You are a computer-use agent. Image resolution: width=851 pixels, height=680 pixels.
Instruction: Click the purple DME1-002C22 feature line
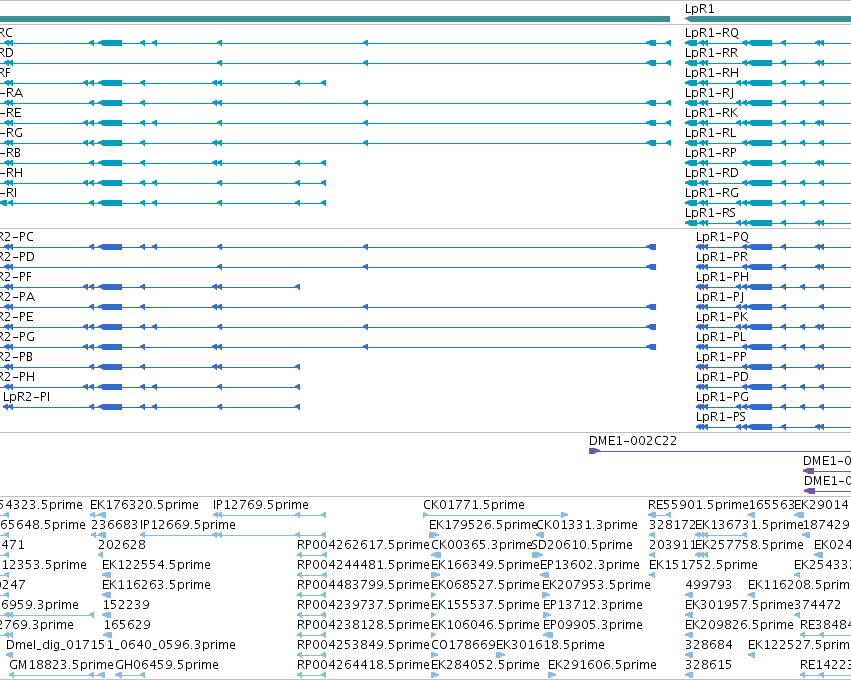(720, 451)
